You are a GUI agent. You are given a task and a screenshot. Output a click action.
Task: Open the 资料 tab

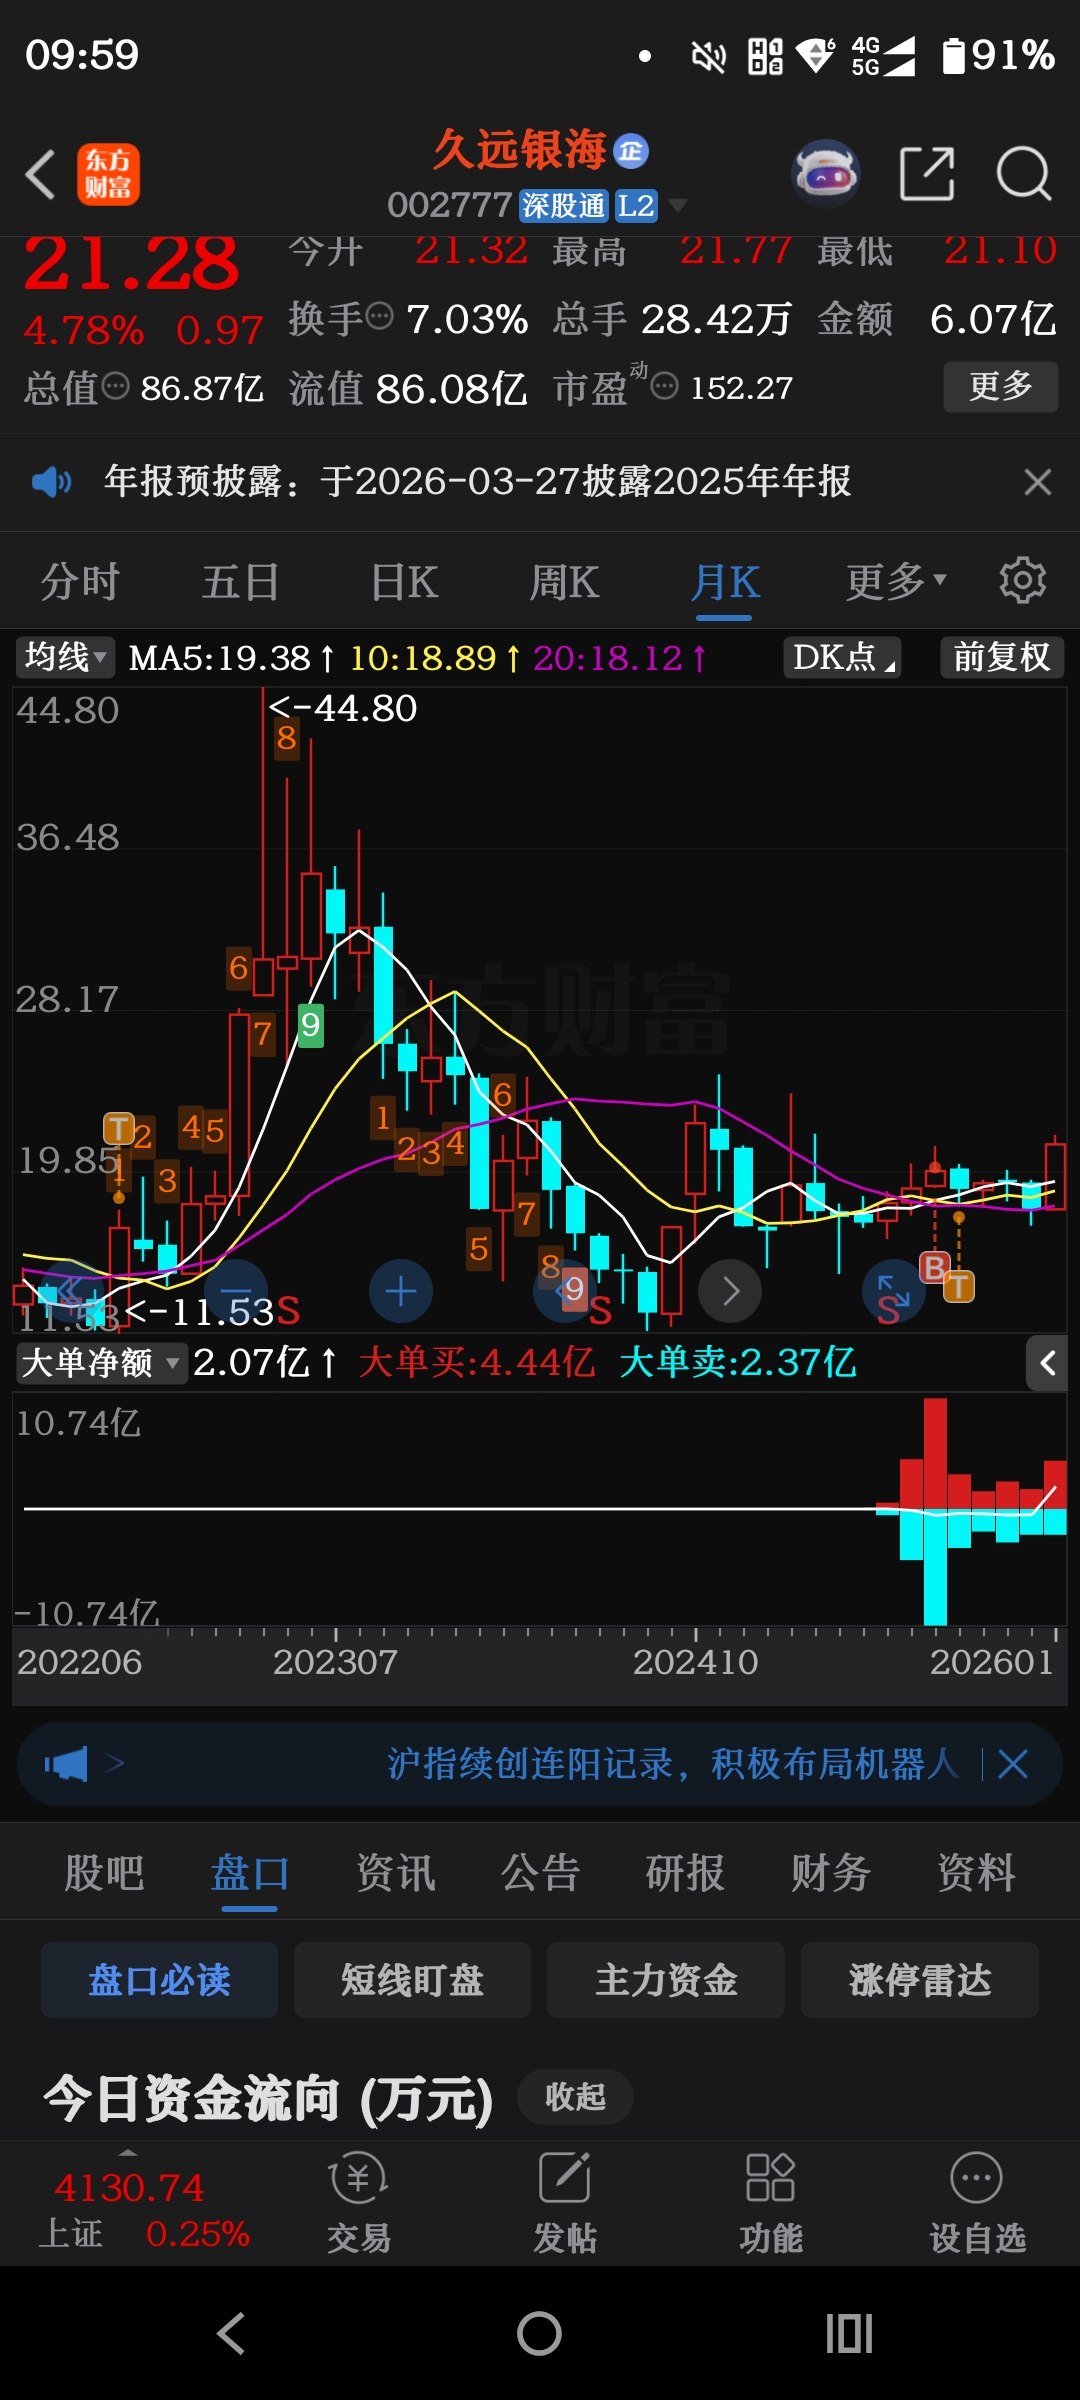click(x=977, y=1873)
